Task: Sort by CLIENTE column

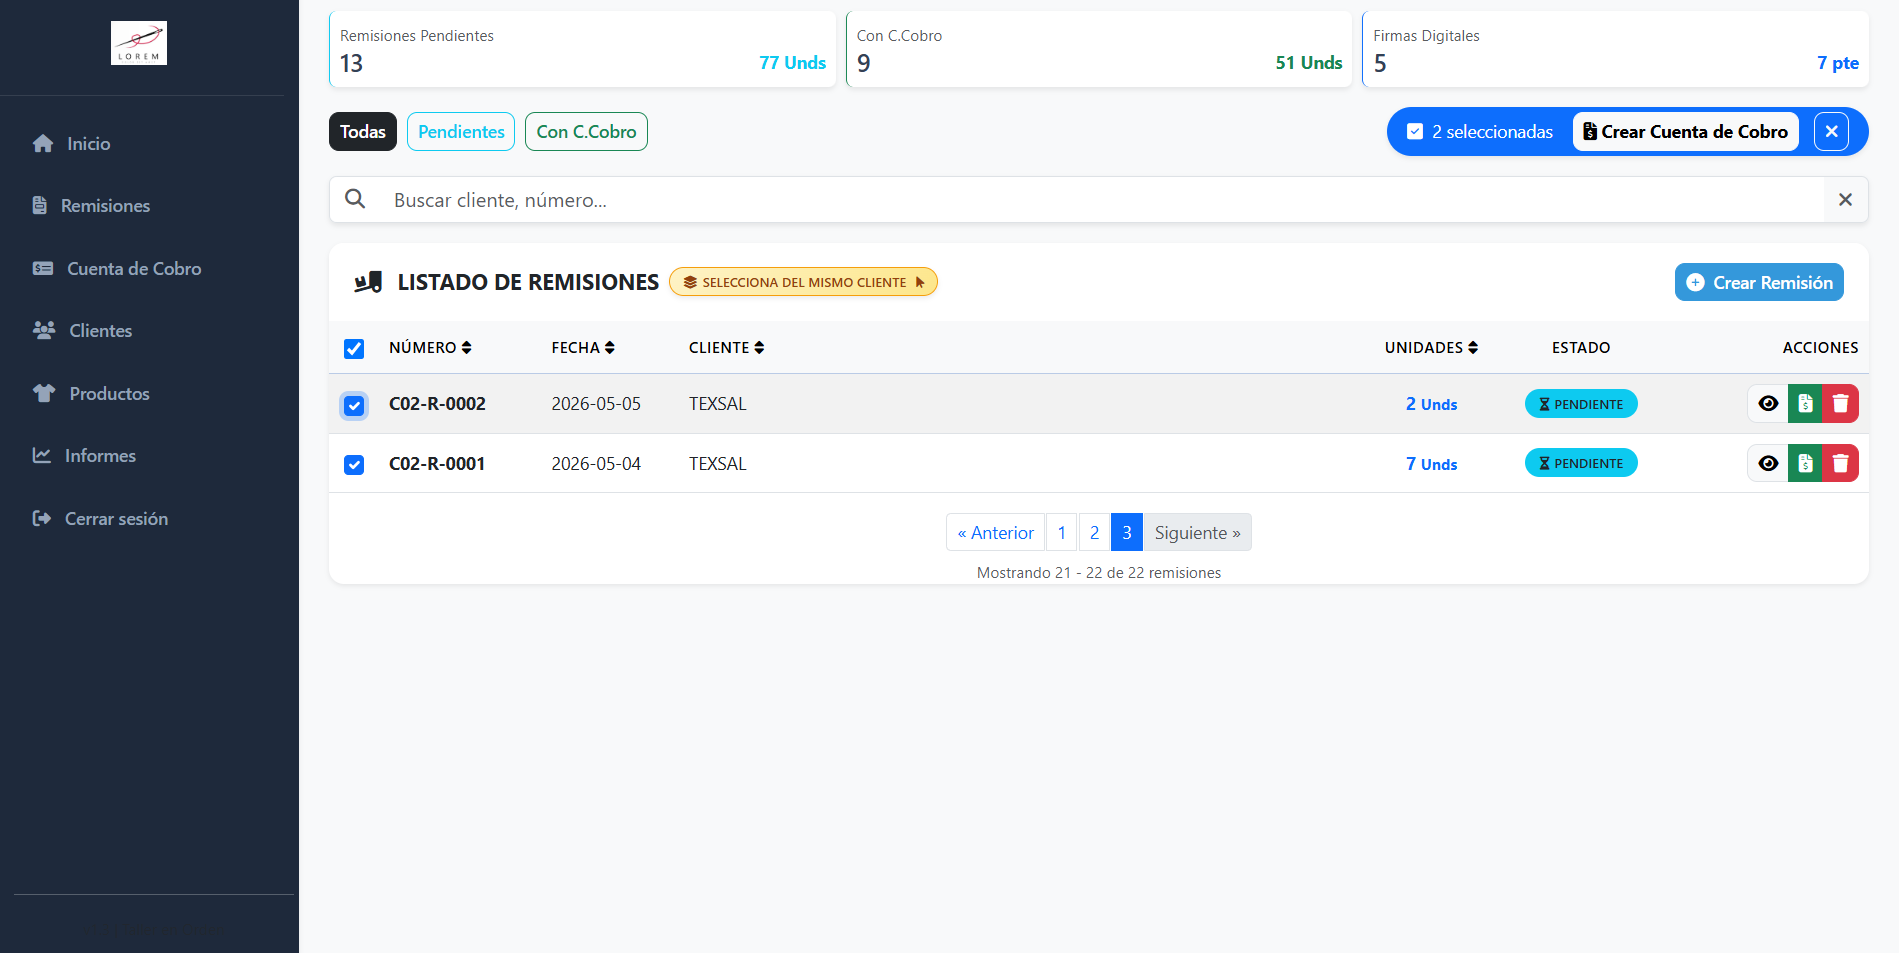Action: click(x=726, y=348)
